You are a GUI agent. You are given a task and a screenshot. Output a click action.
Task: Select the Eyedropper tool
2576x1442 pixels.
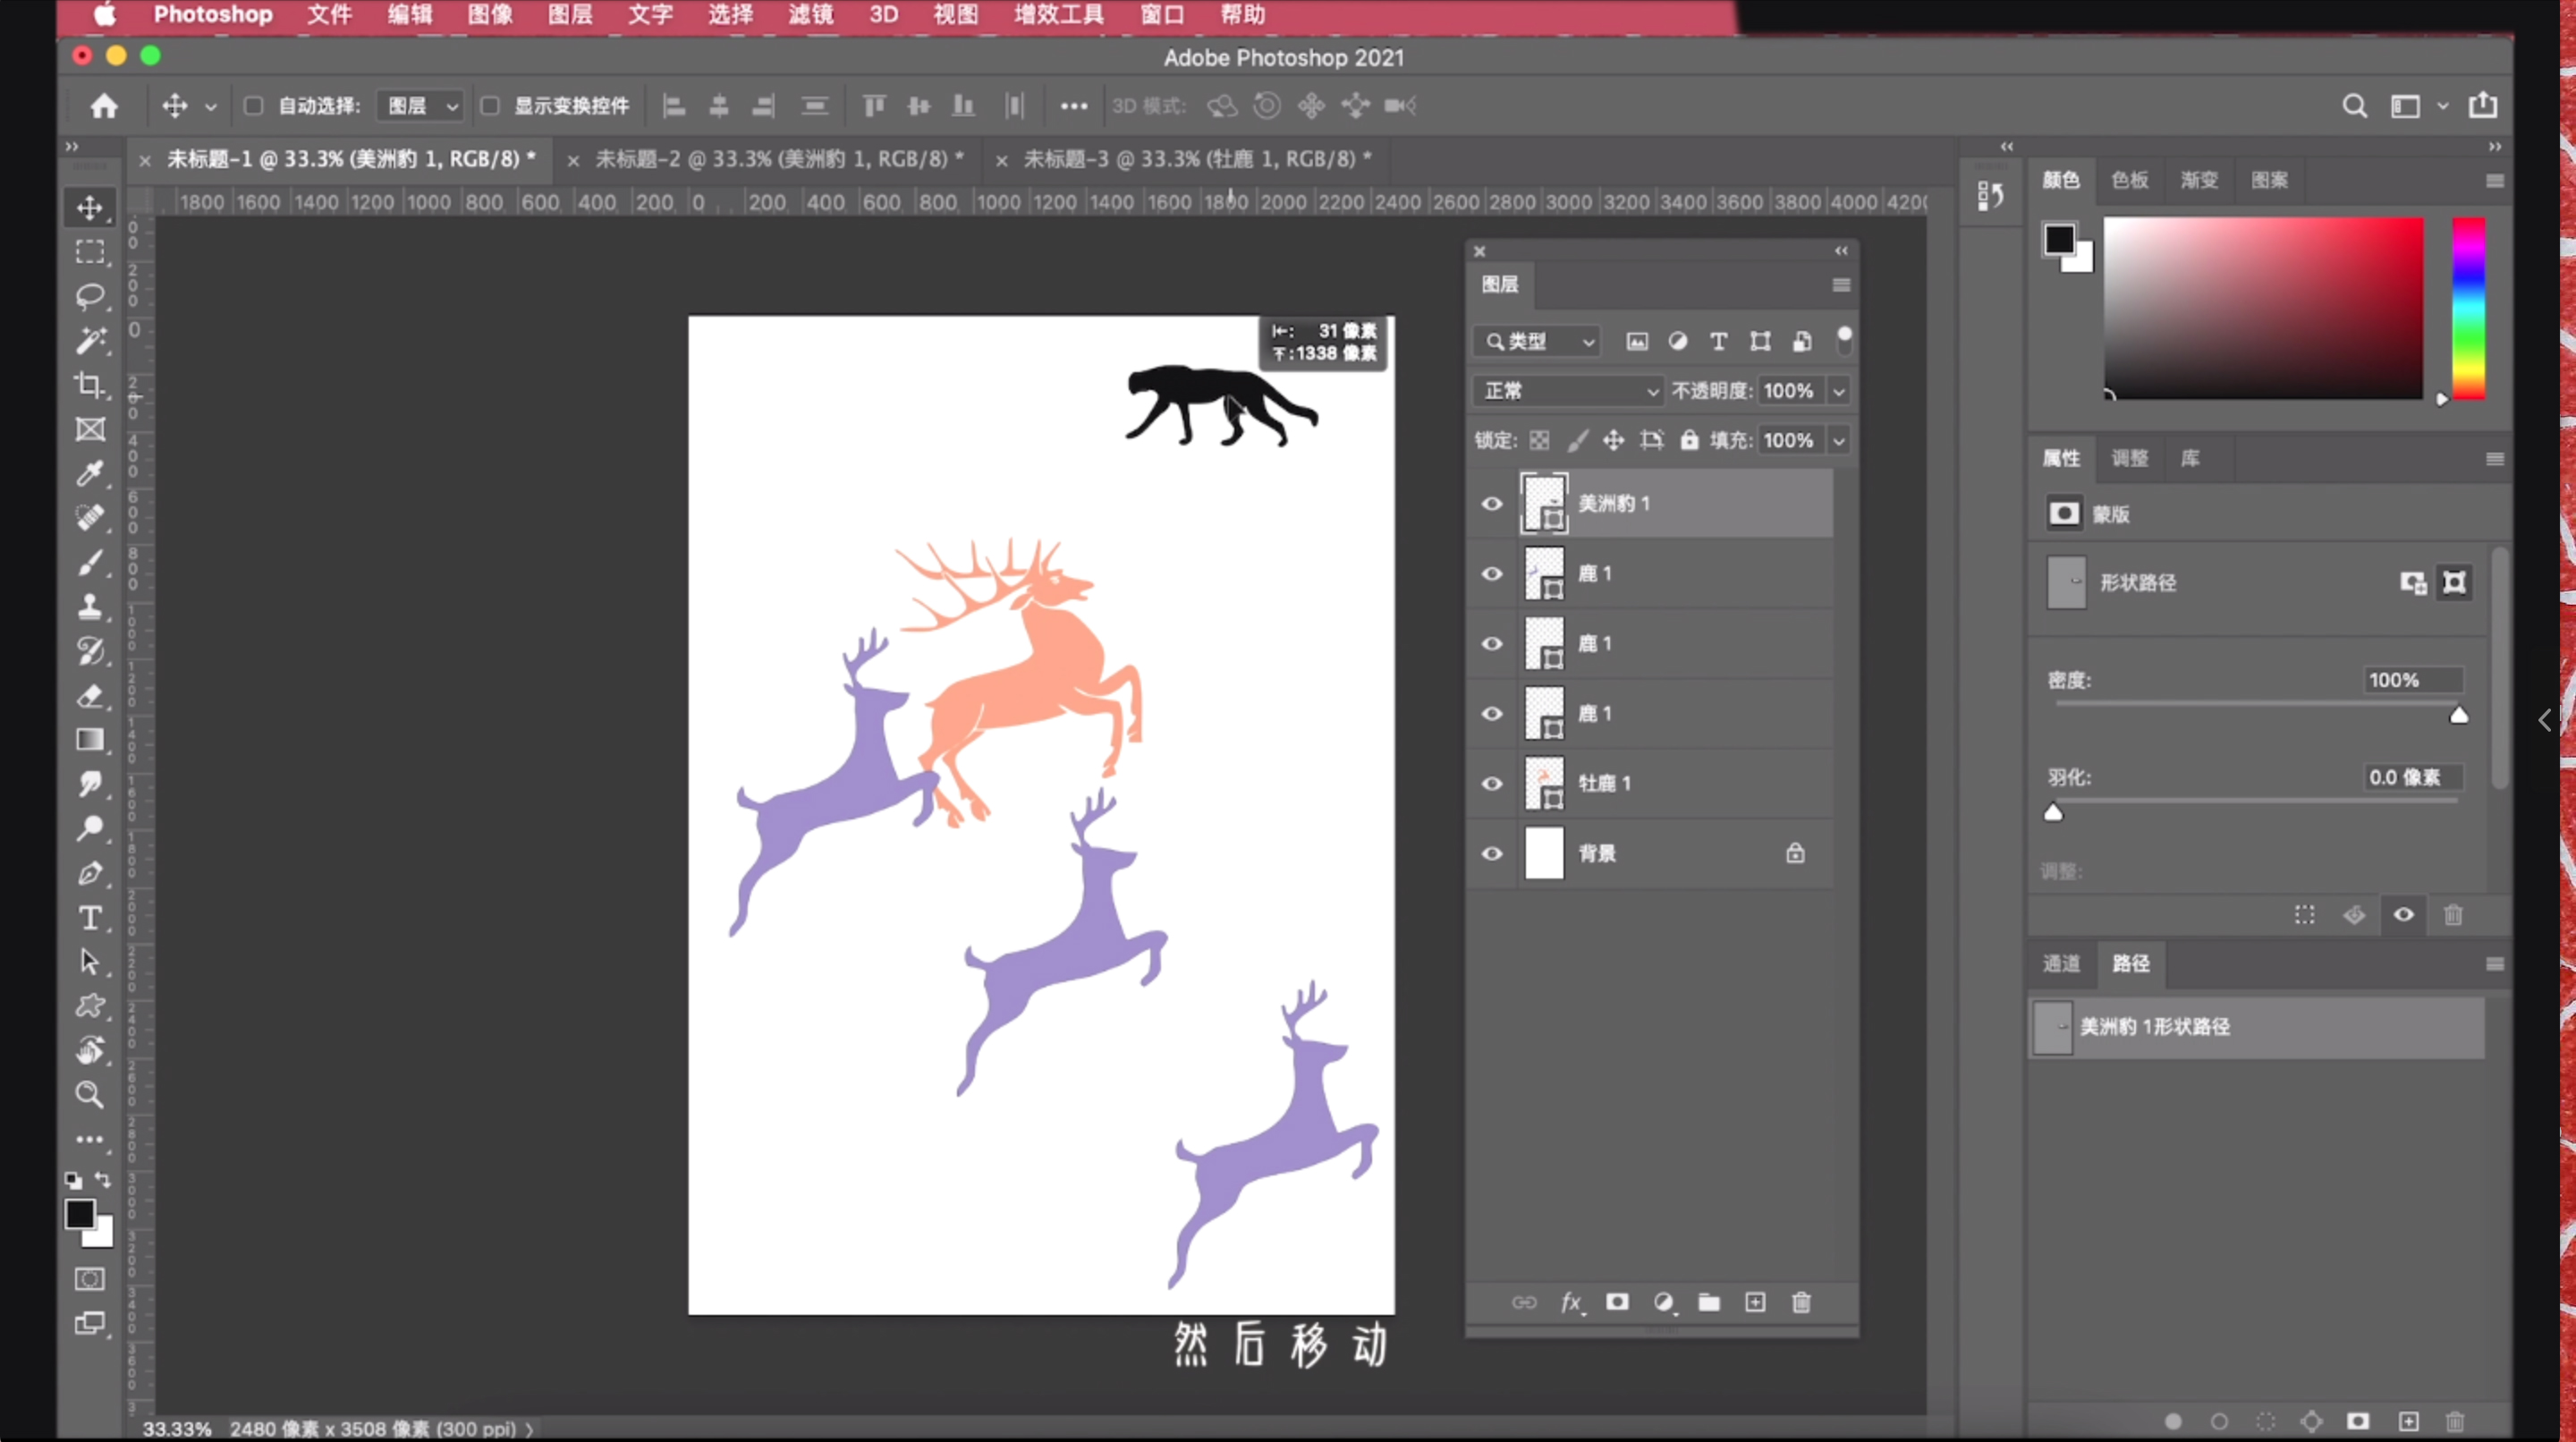click(90, 473)
